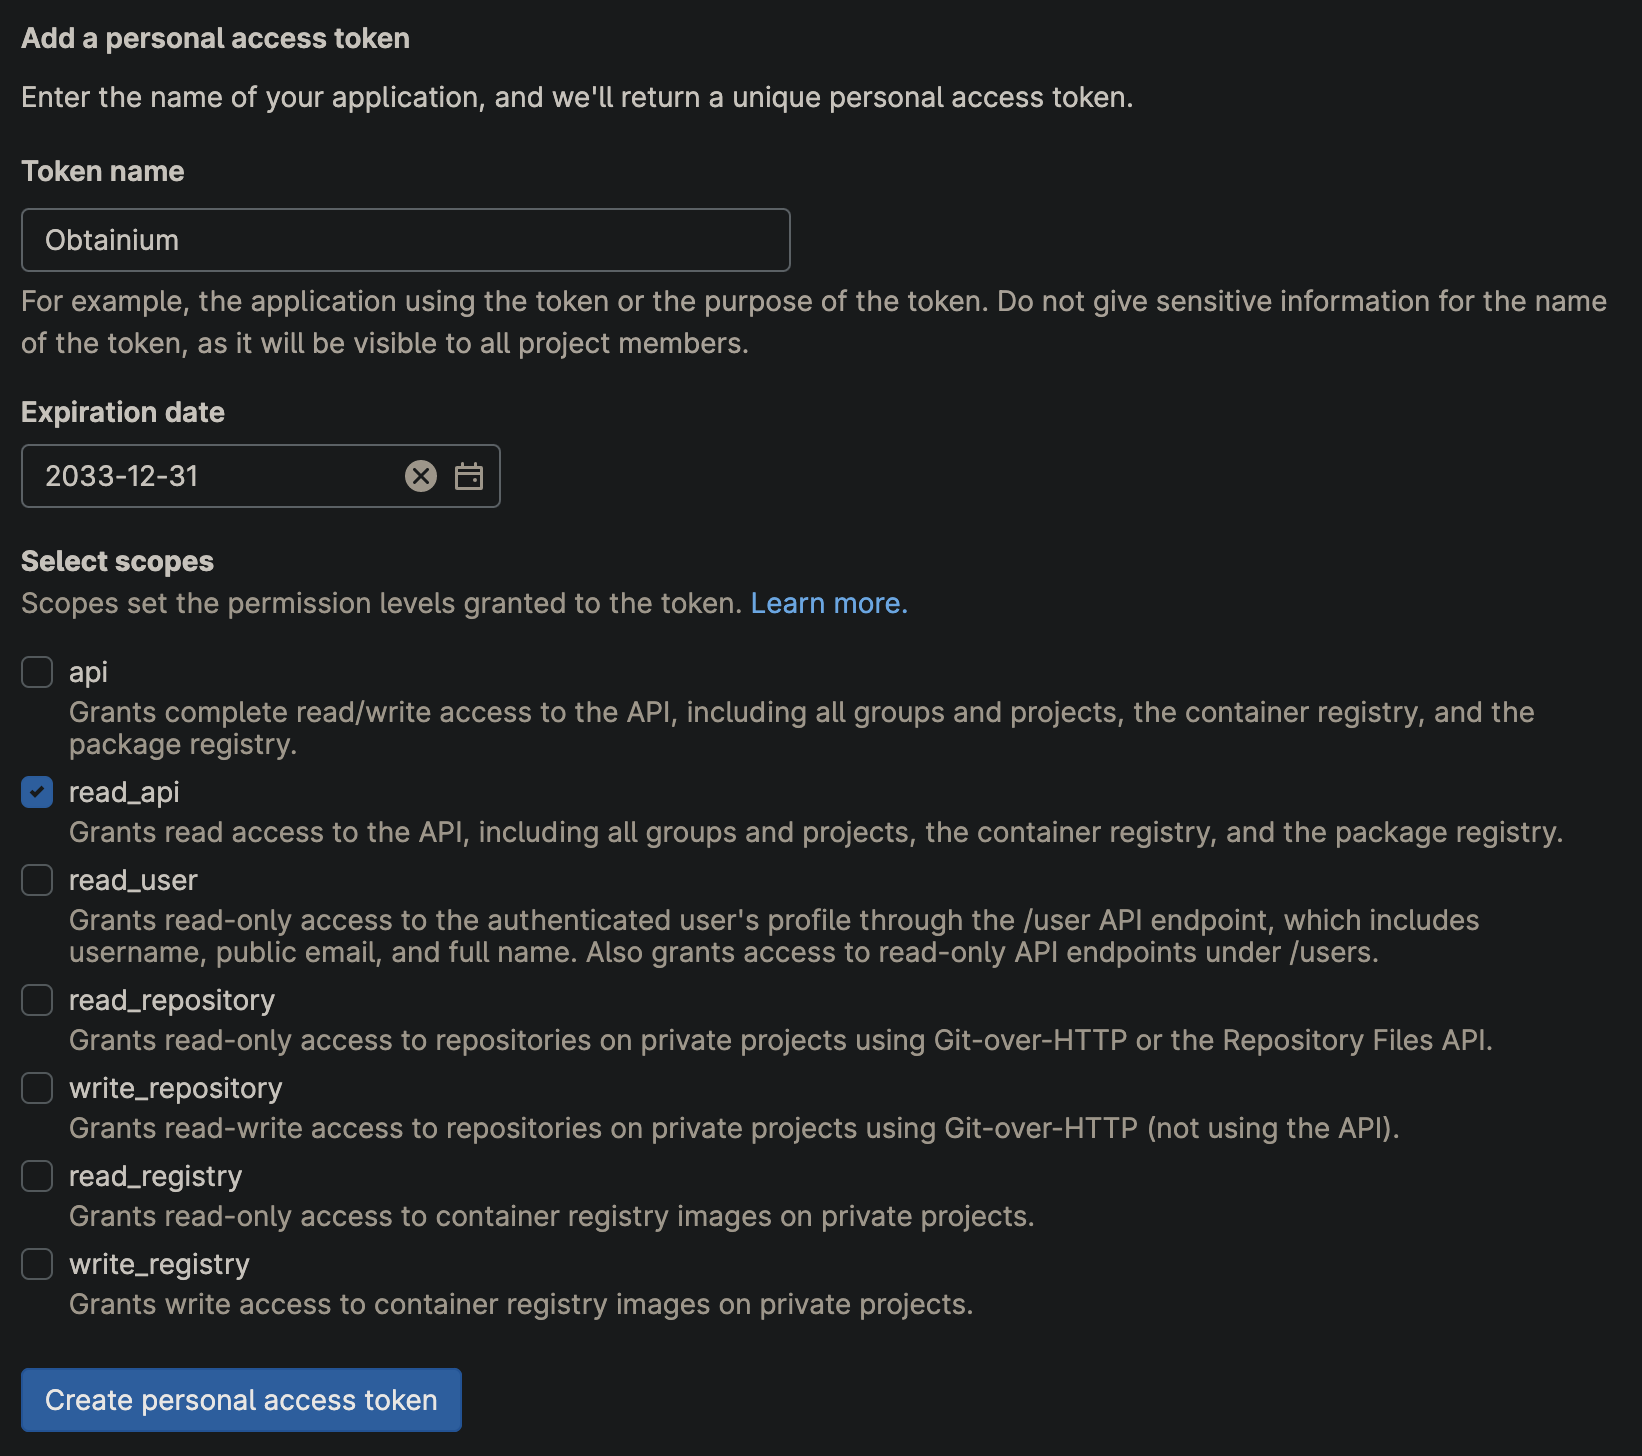Viewport: 1642px width, 1456px height.
Task: Check the read_repository scope
Action: click(36, 1000)
